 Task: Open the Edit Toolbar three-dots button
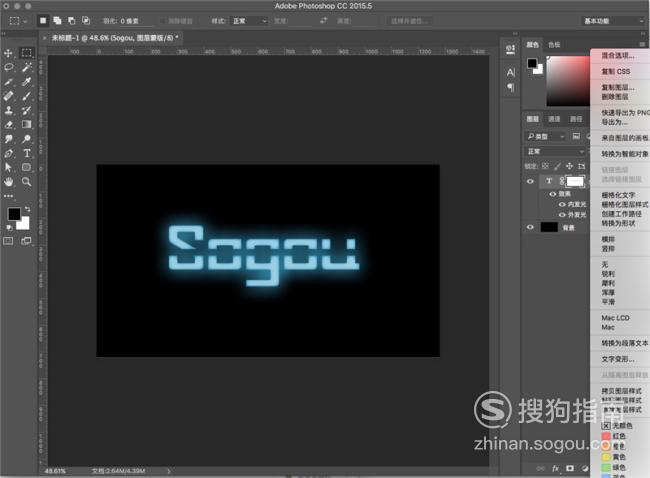tap(8, 196)
